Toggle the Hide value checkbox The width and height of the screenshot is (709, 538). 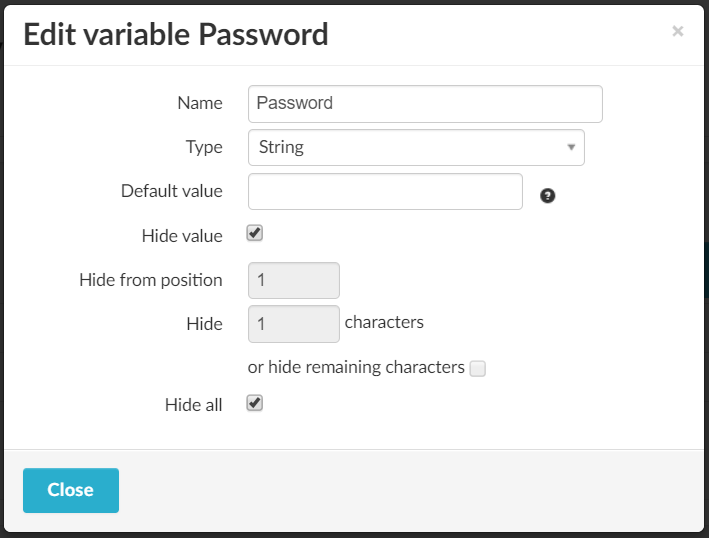point(255,233)
